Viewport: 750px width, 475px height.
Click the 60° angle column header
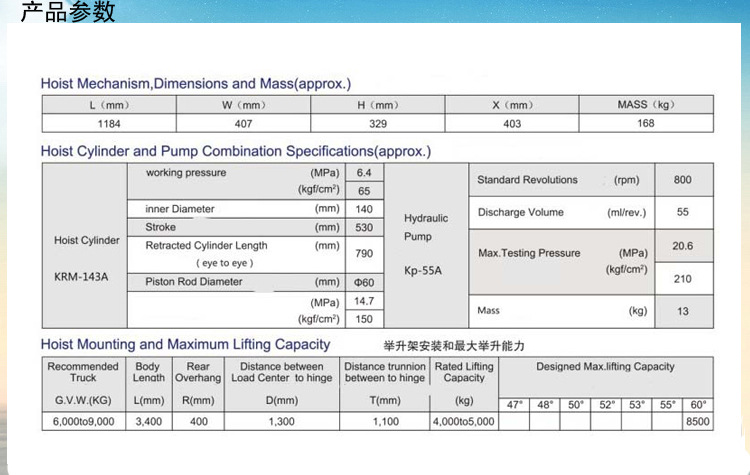coord(698,405)
